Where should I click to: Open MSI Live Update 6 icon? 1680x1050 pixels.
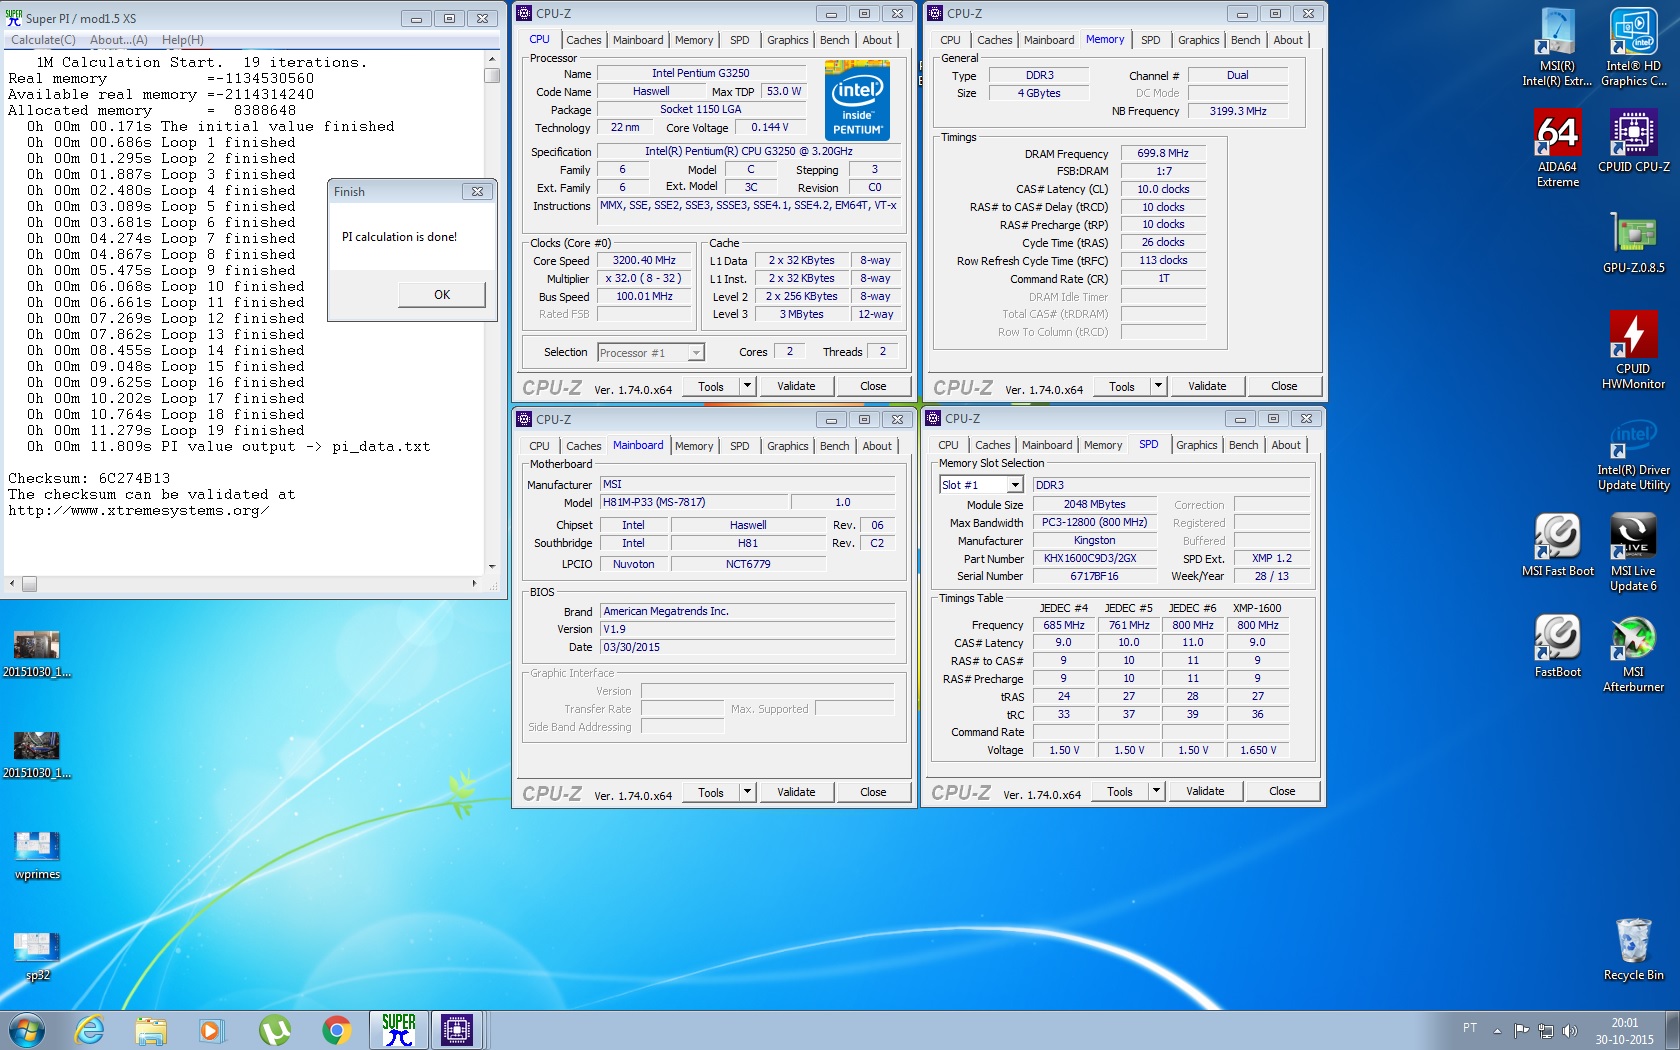point(1633,552)
